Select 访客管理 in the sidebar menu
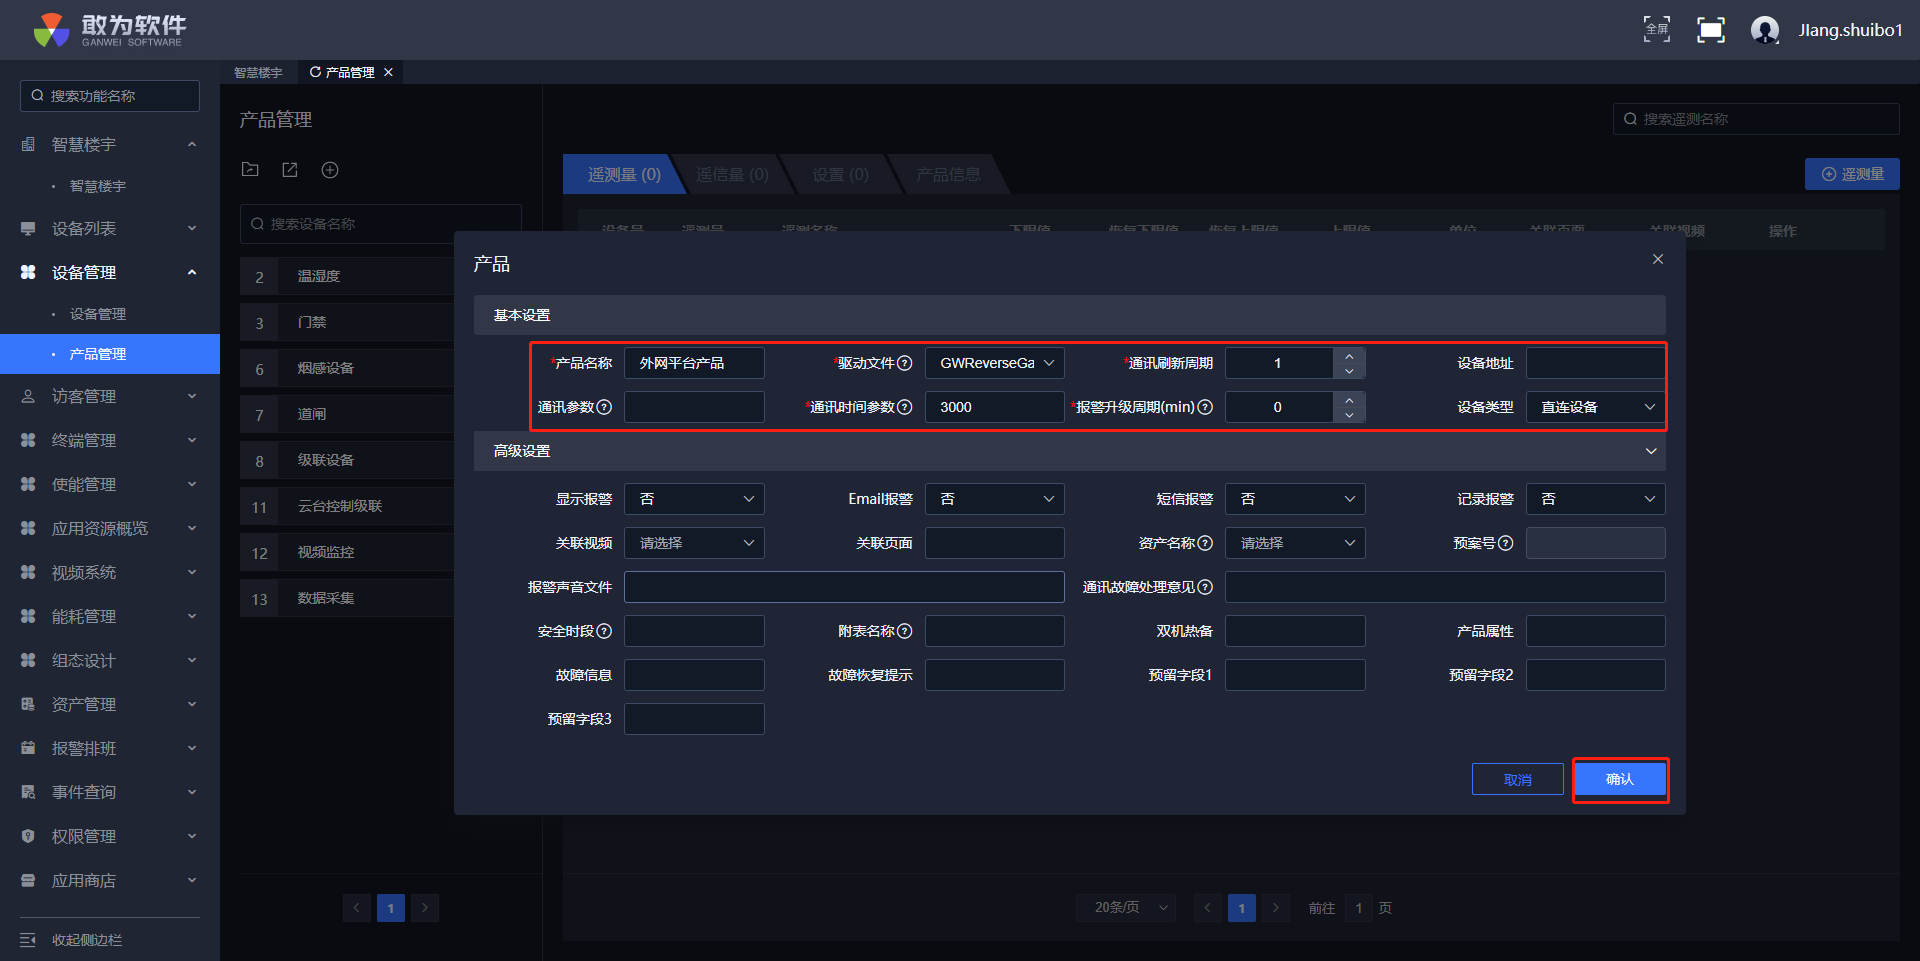Image resolution: width=1920 pixels, height=961 pixels. coord(84,397)
